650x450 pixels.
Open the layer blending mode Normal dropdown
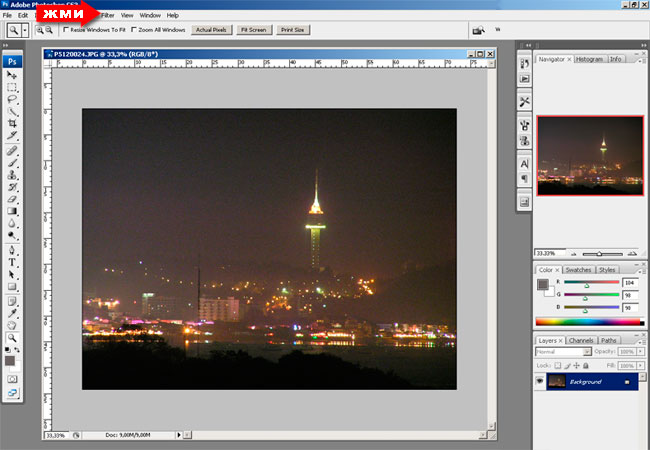pos(561,352)
